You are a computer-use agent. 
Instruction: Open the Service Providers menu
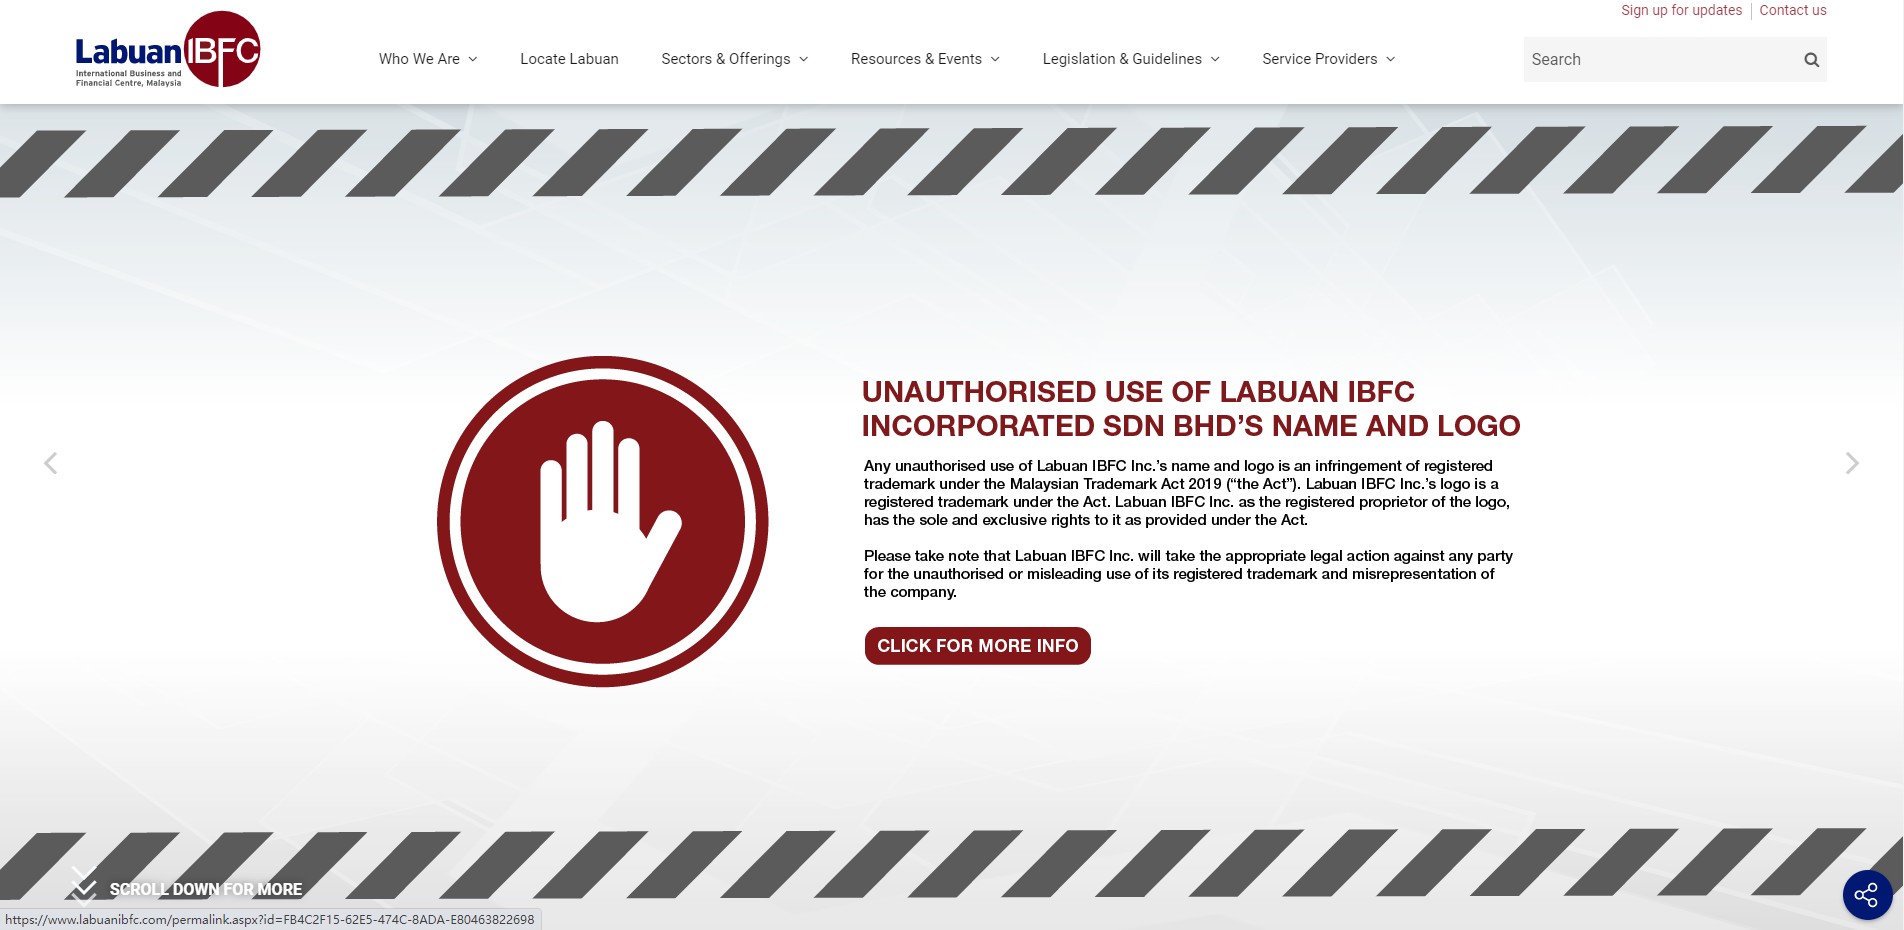[x=1320, y=59]
